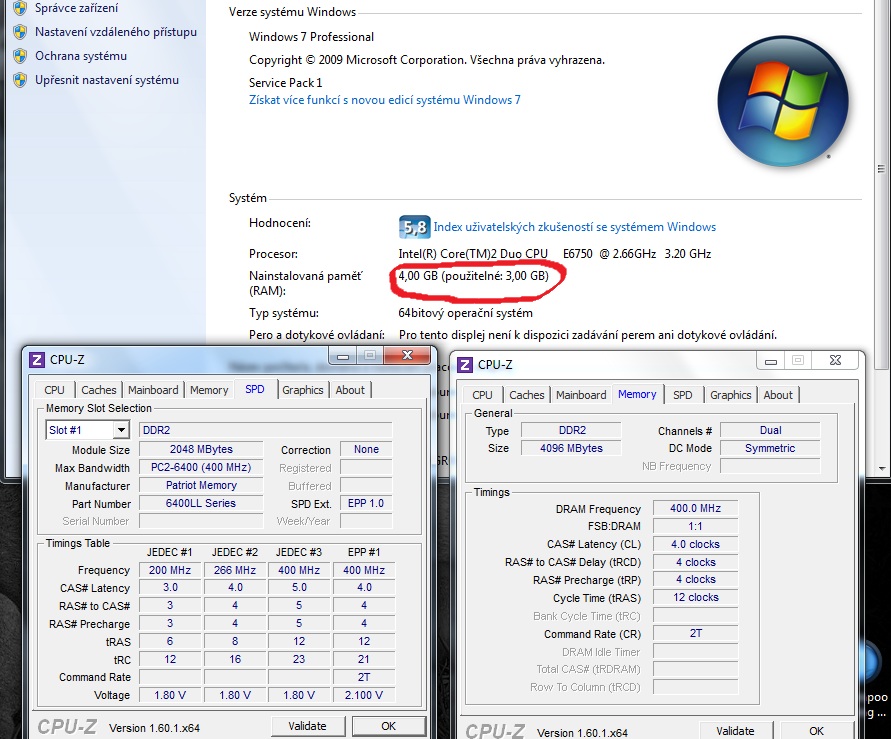Click OK in left CPU-Z window
Viewport: 891px width, 739px height.
click(389, 727)
